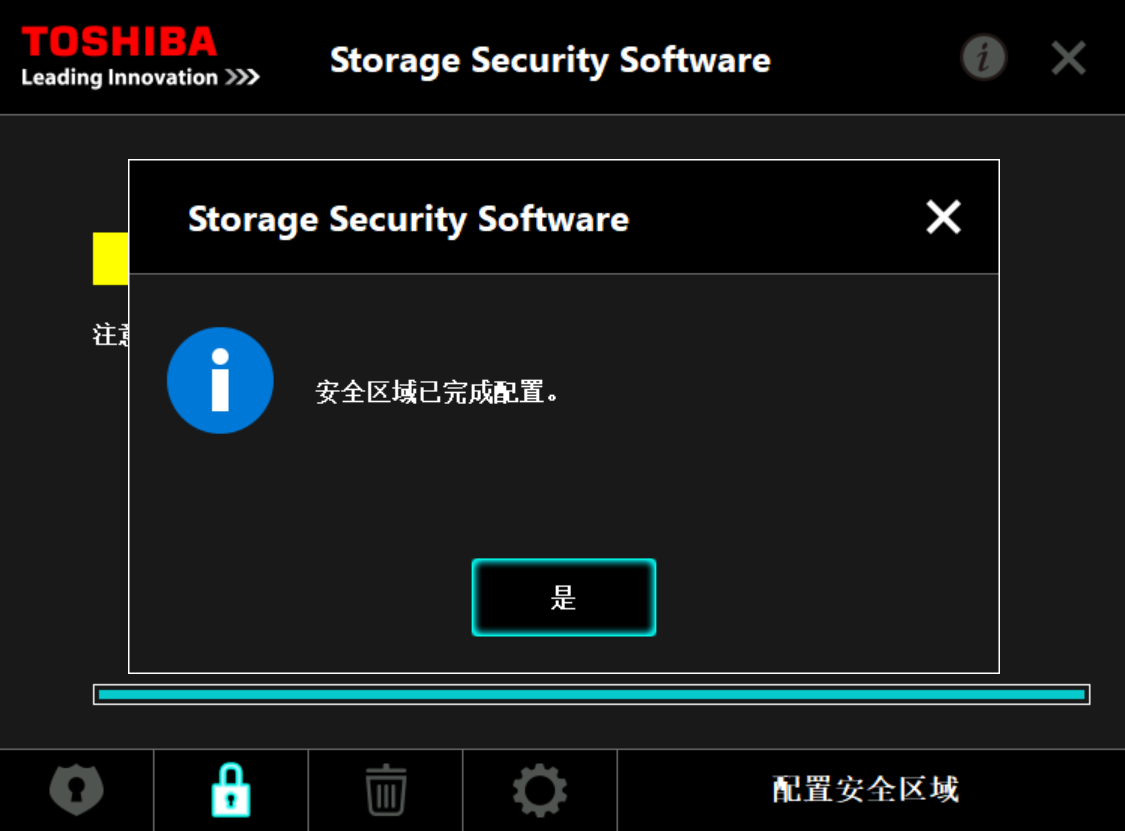Click the white border of the progress bar
1125x831 pixels.
[x=591, y=686]
